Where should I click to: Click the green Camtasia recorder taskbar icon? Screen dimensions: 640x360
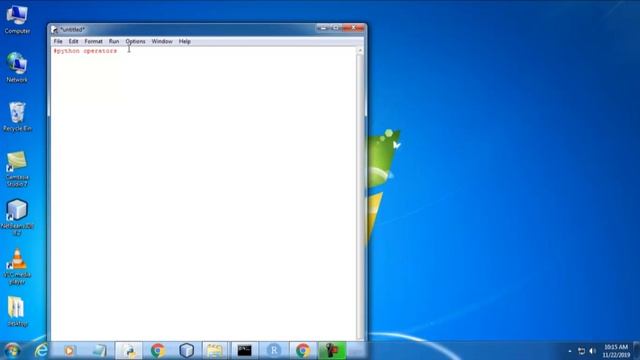[x=332, y=350]
